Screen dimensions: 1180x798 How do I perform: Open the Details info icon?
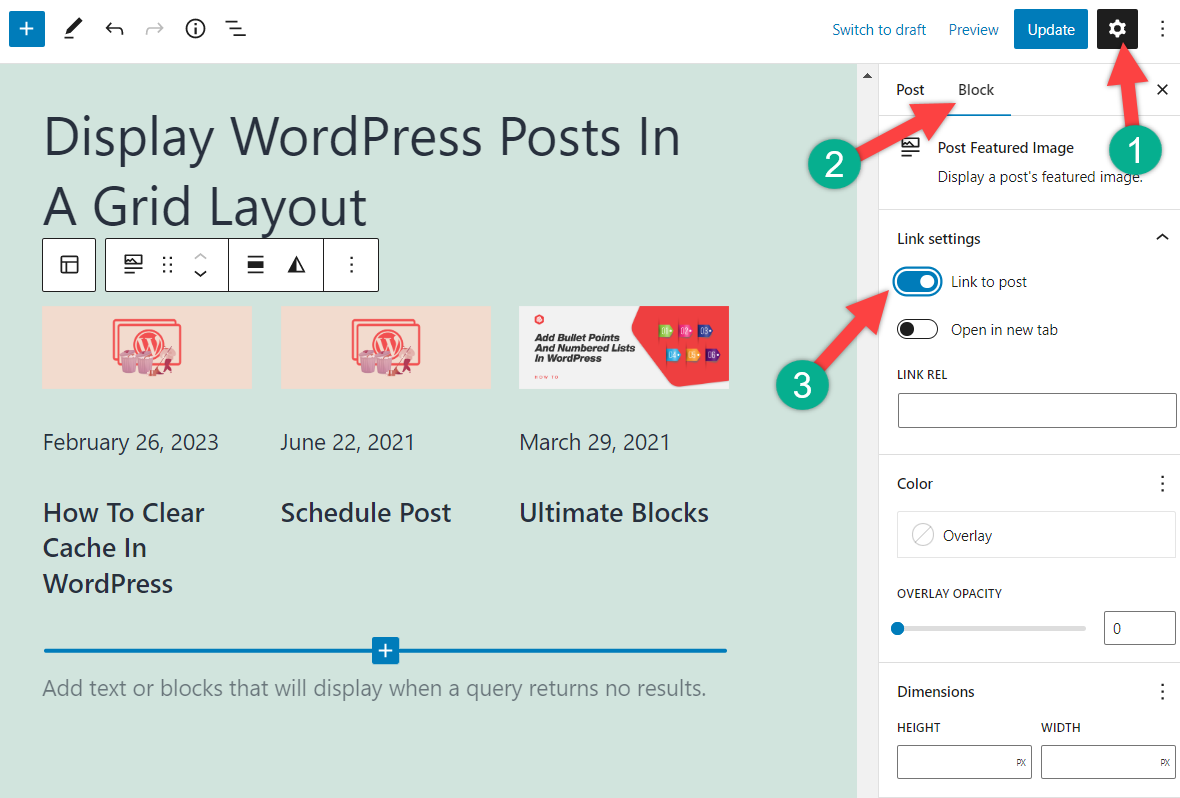click(x=194, y=28)
